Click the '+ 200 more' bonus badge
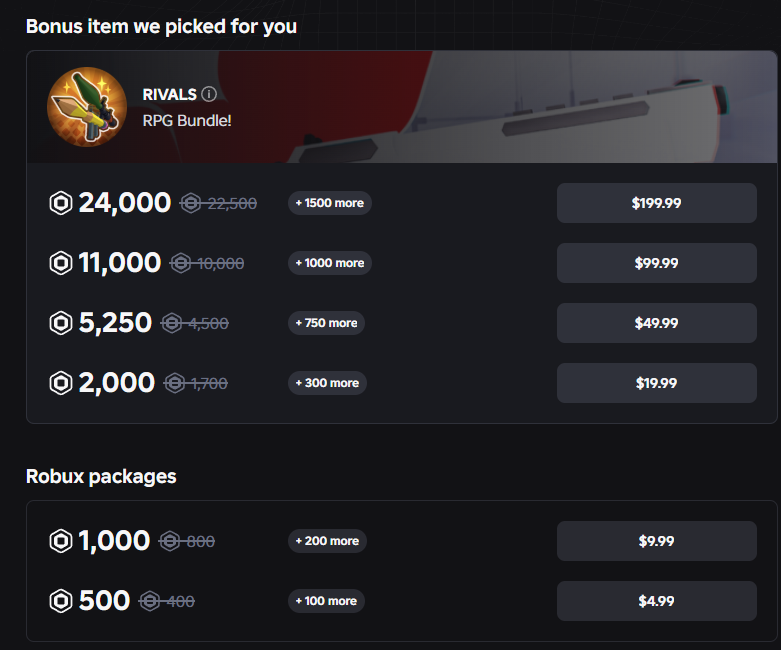781x650 pixels. [x=327, y=541]
